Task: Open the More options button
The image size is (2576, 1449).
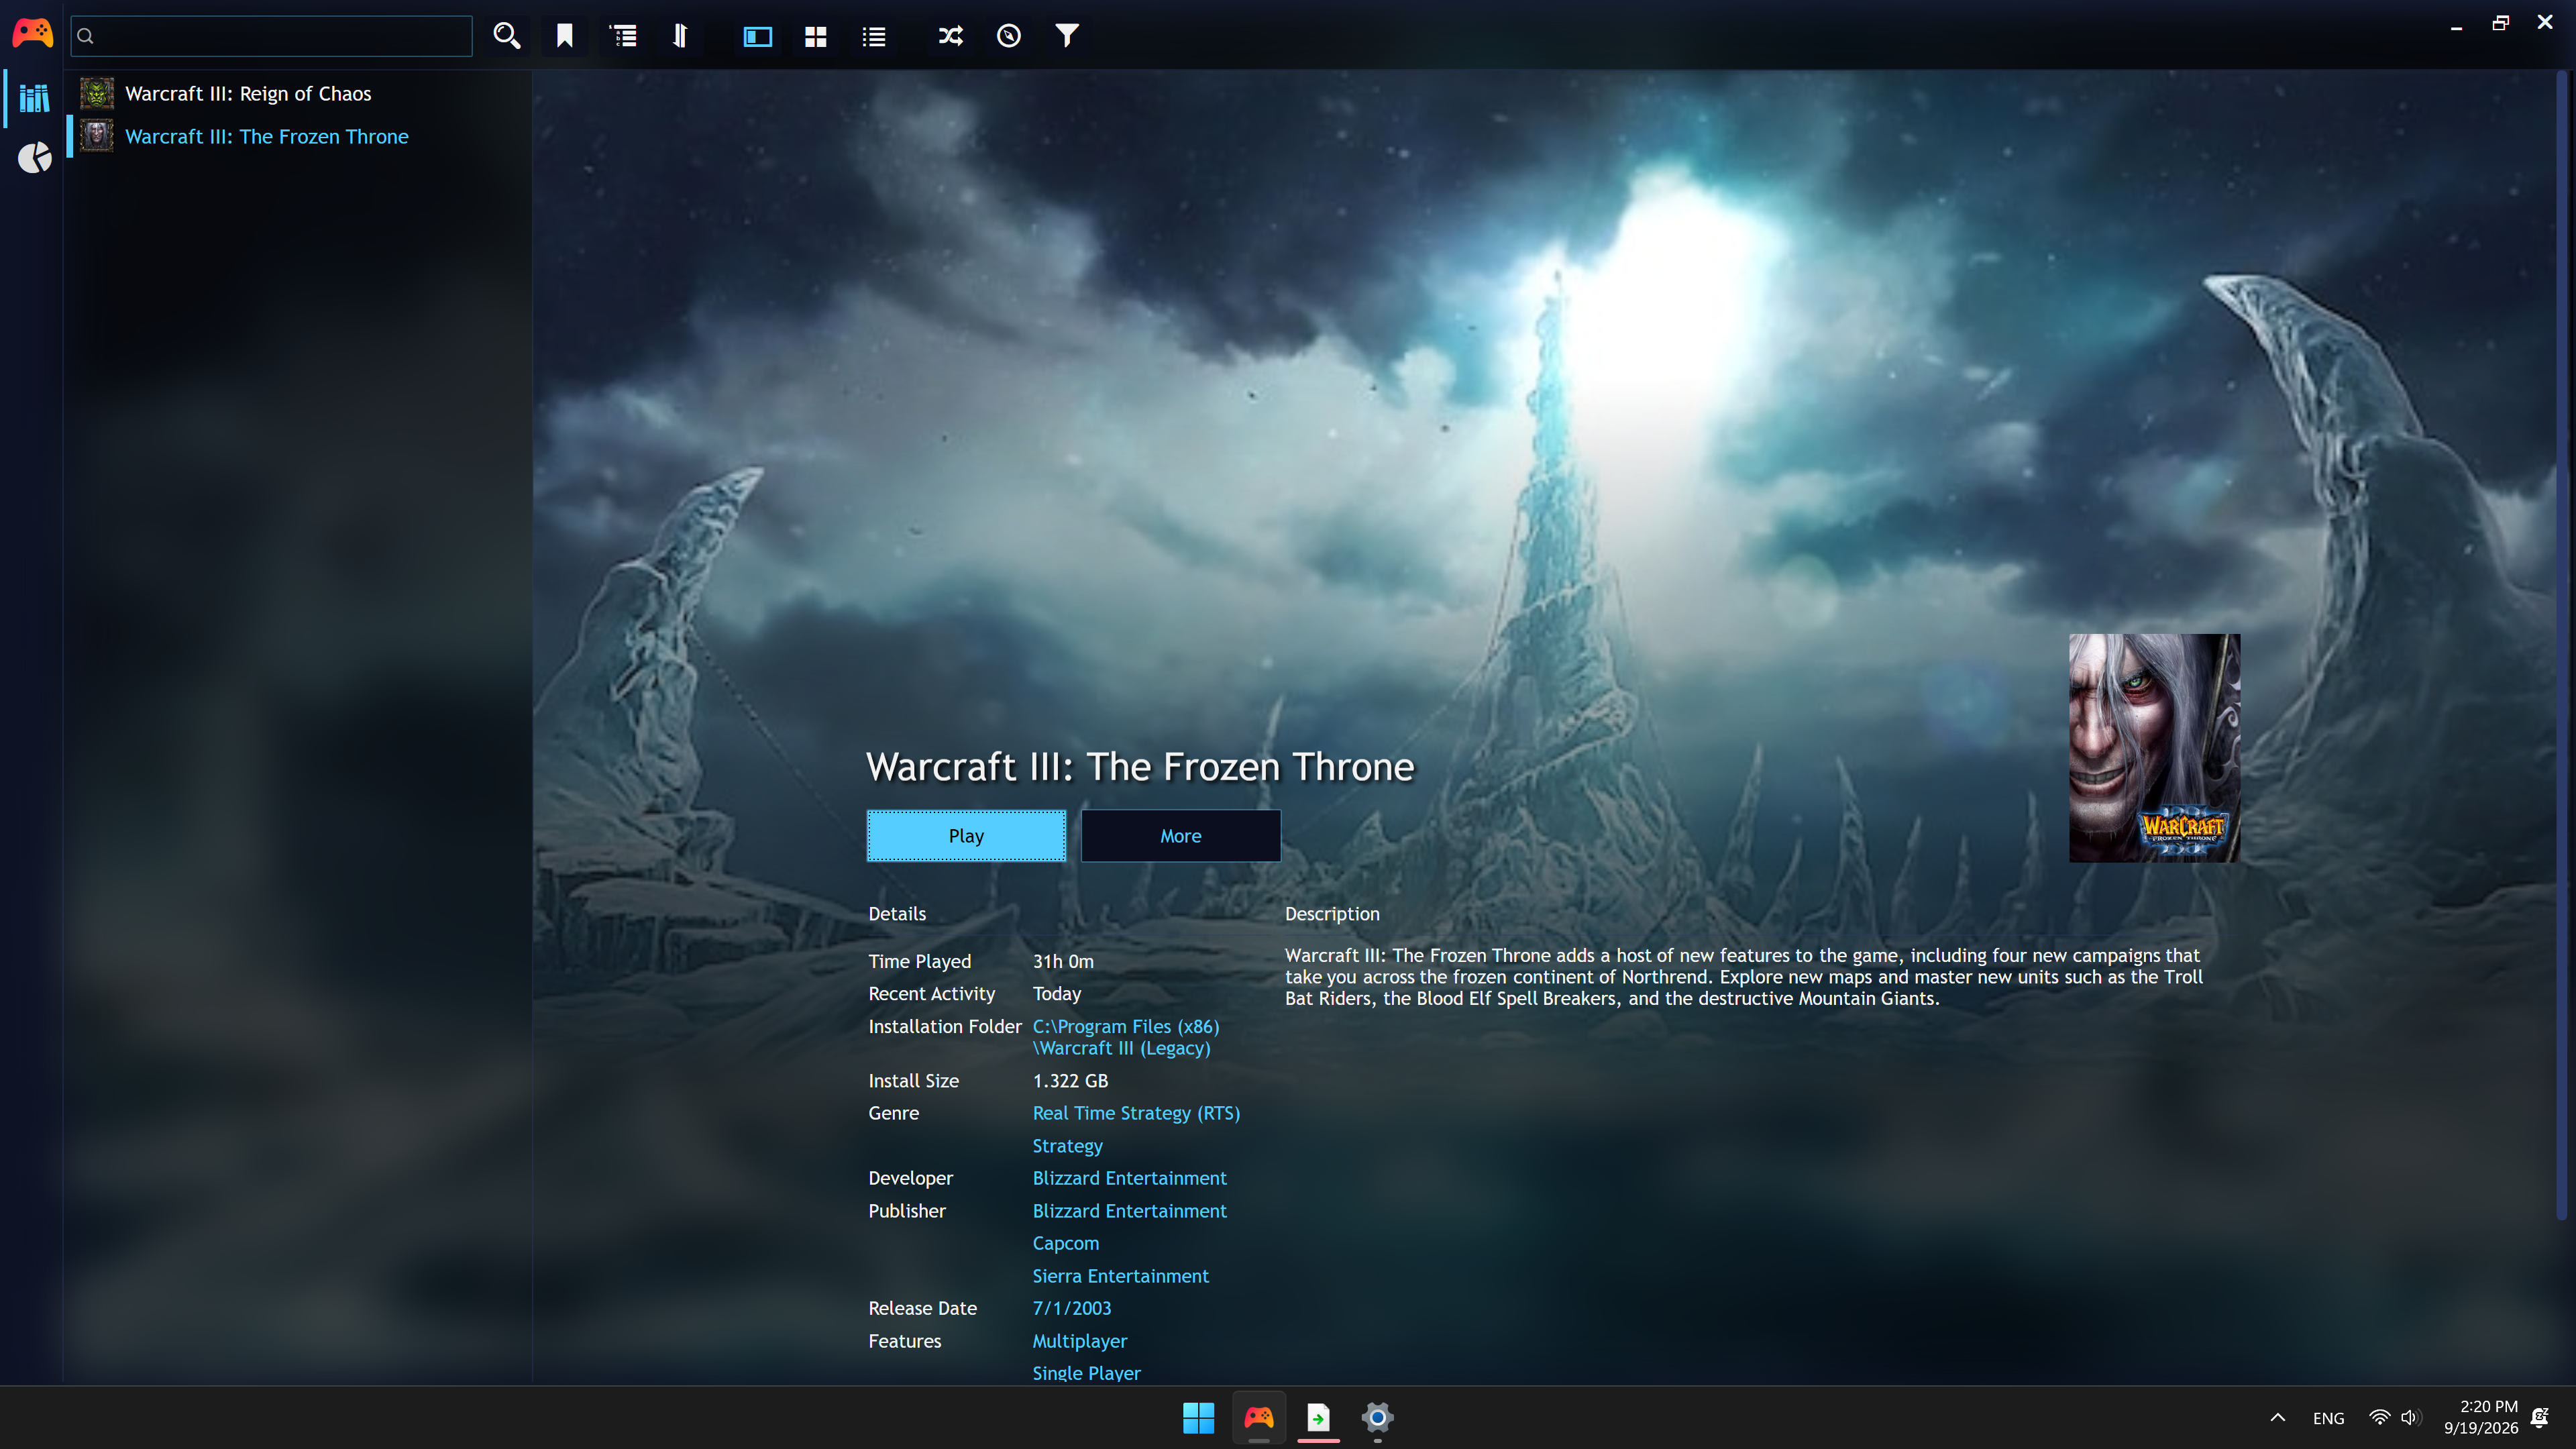Action: coord(1181,836)
